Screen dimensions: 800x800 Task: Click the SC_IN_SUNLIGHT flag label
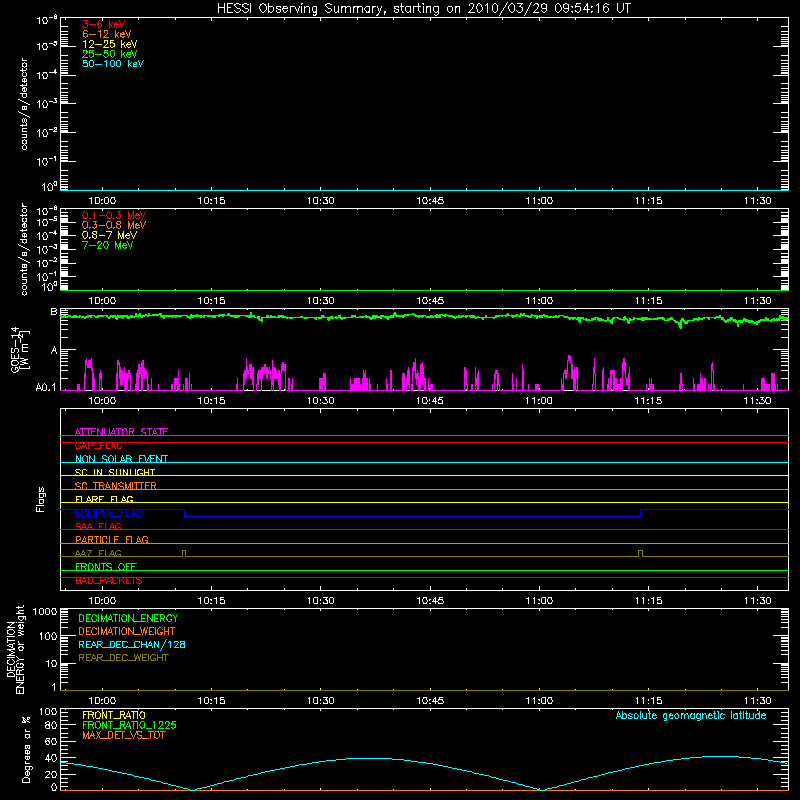115,472
